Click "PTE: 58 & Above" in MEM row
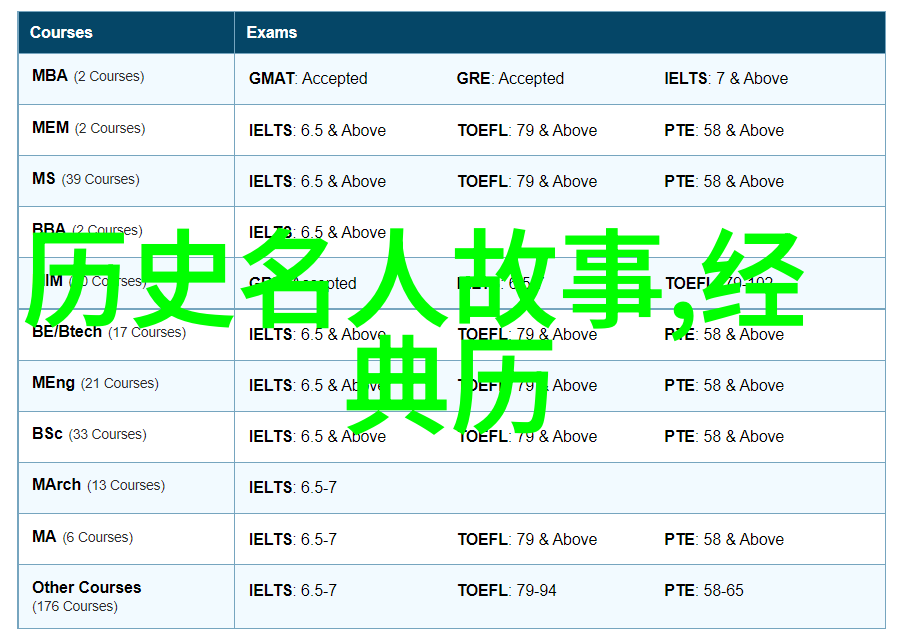Image resolution: width=901 pixels, height=639 pixels. pos(724,130)
